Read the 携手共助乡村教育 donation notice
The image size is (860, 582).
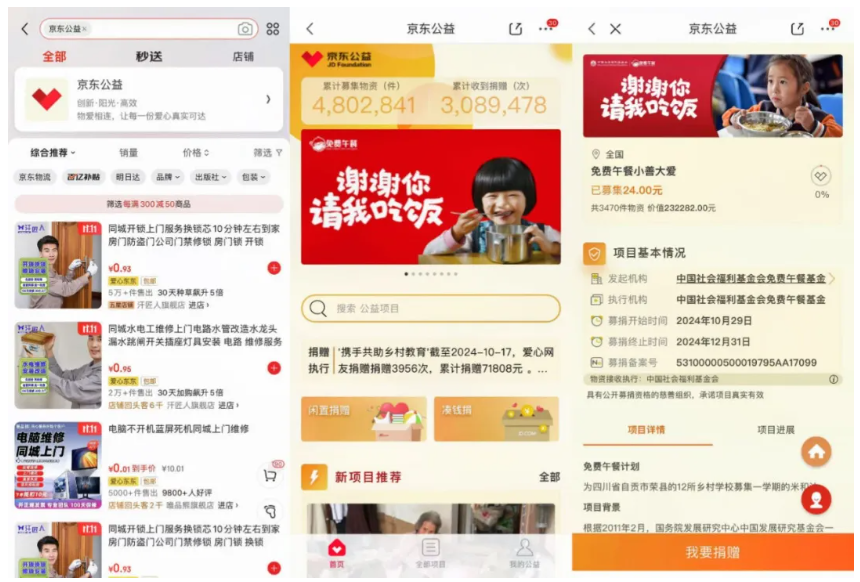[431, 360]
